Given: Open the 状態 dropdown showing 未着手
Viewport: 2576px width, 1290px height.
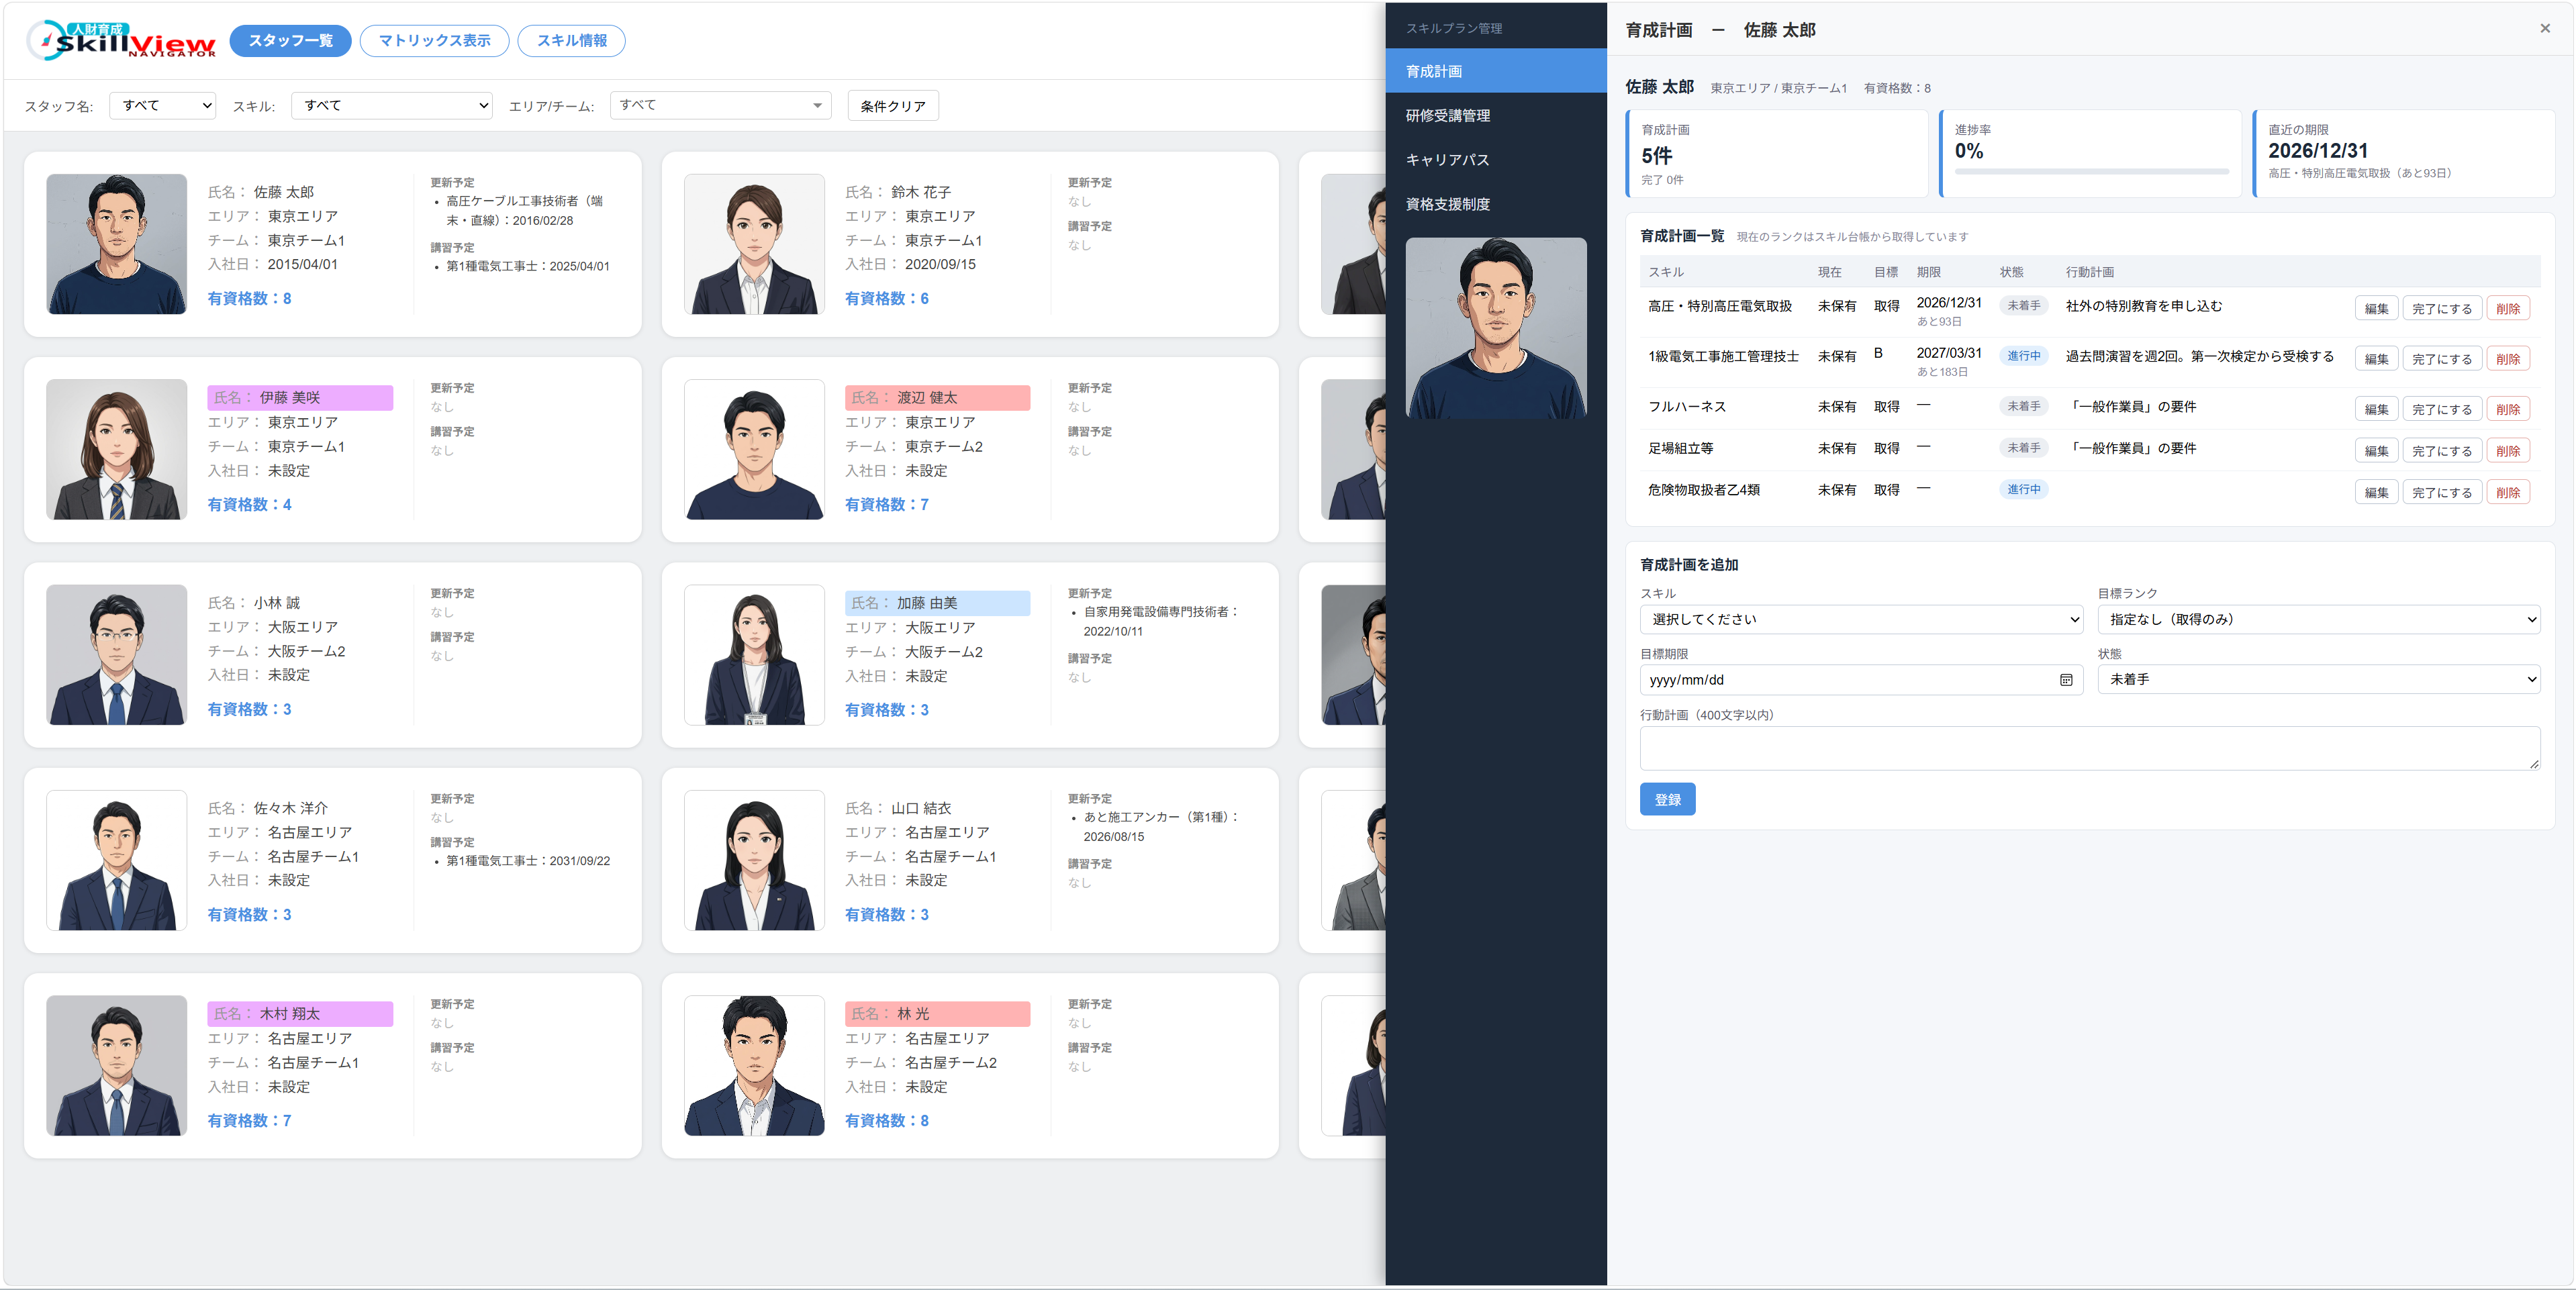Looking at the screenshot, I should pyautogui.click(x=2318, y=680).
